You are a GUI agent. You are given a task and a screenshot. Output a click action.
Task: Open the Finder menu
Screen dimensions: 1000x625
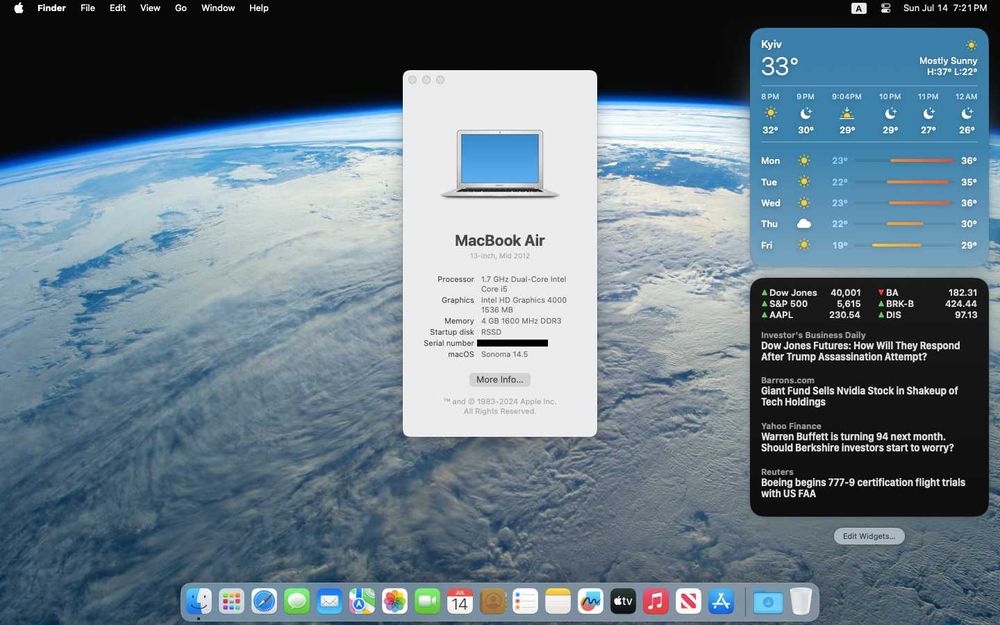coord(52,8)
